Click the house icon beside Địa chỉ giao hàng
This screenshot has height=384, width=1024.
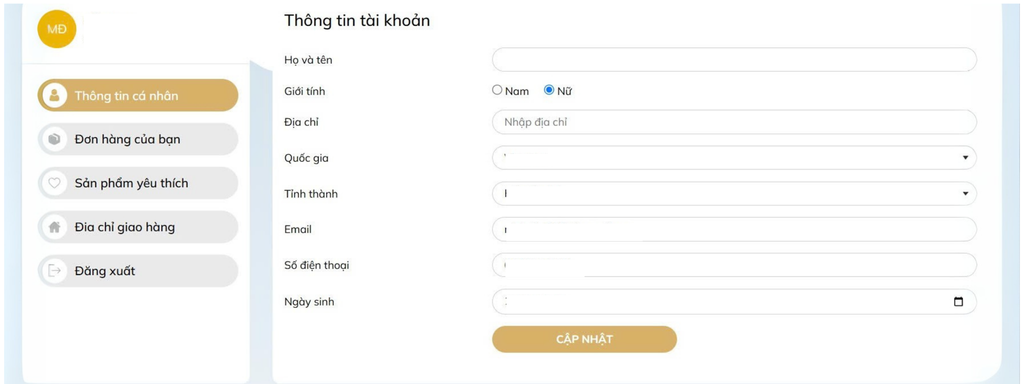pos(54,227)
